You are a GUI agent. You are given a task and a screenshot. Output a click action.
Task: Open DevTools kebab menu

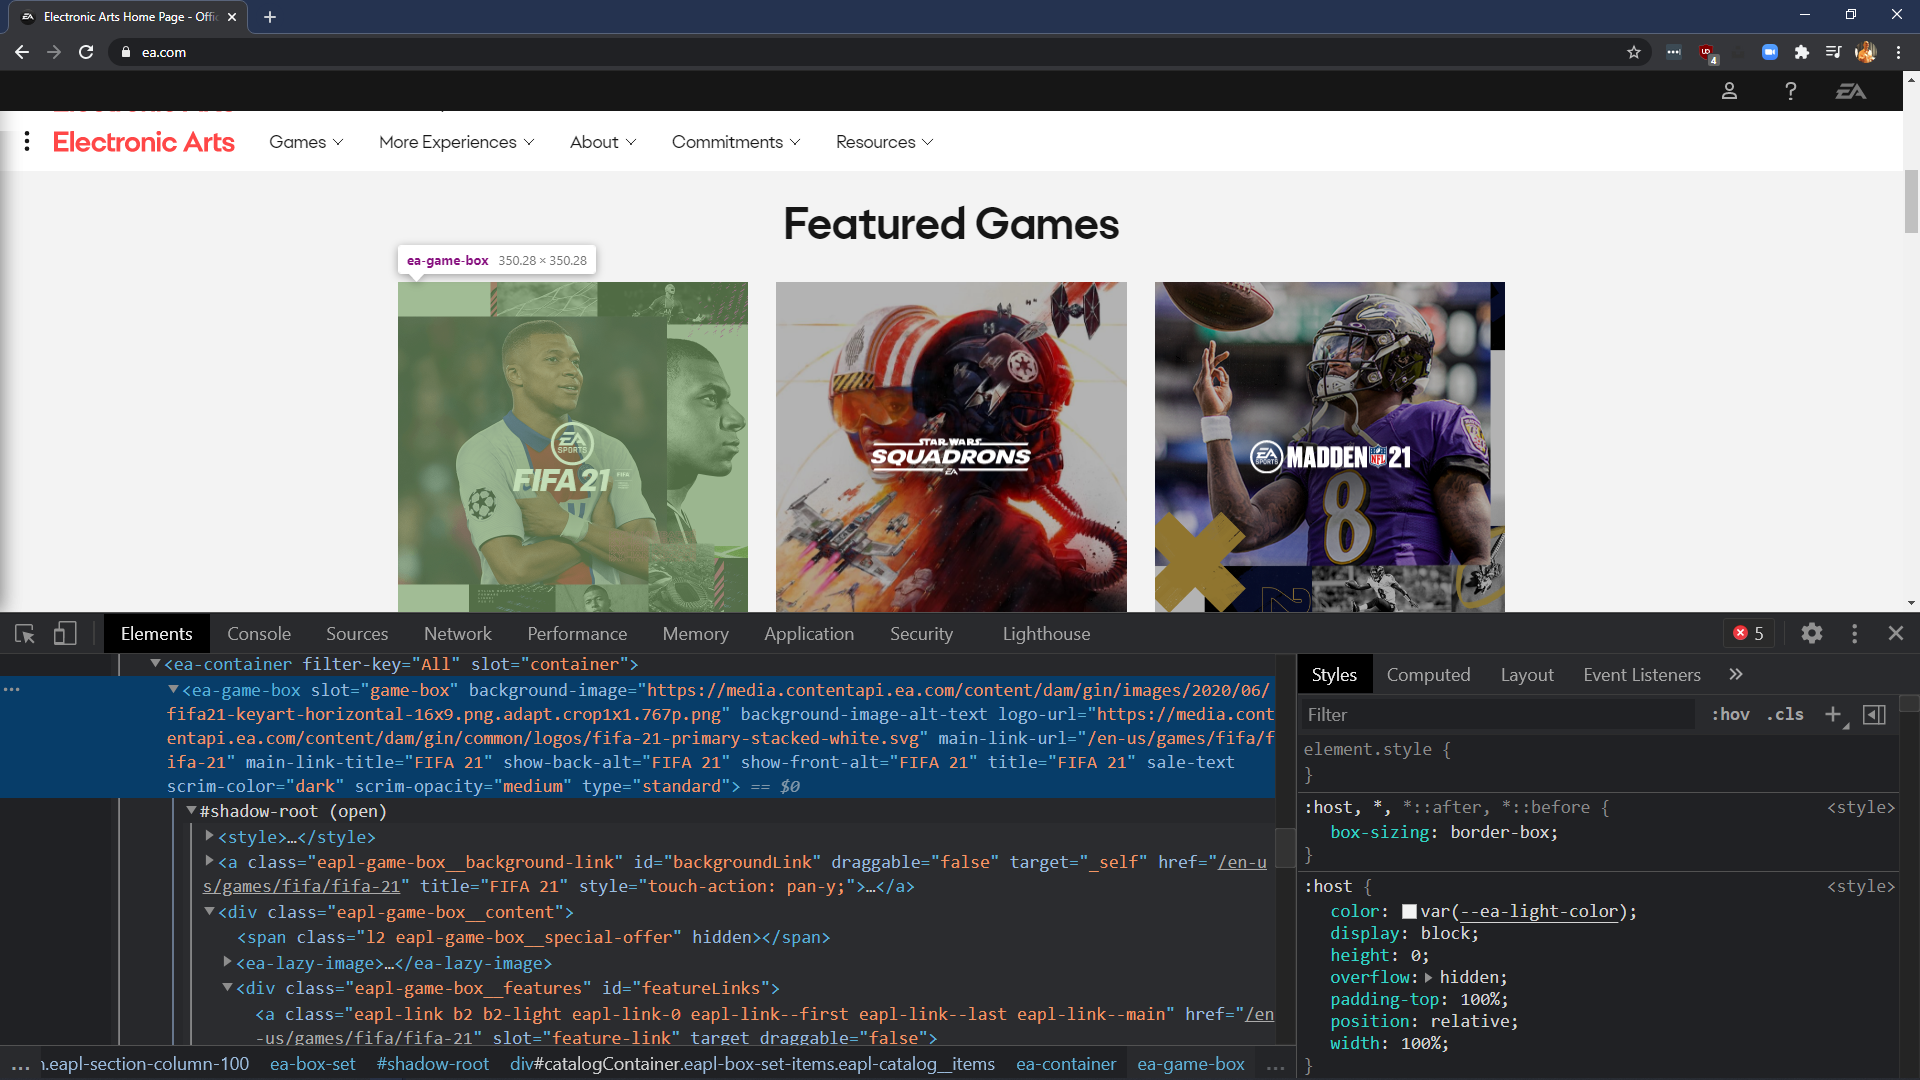[1854, 633]
